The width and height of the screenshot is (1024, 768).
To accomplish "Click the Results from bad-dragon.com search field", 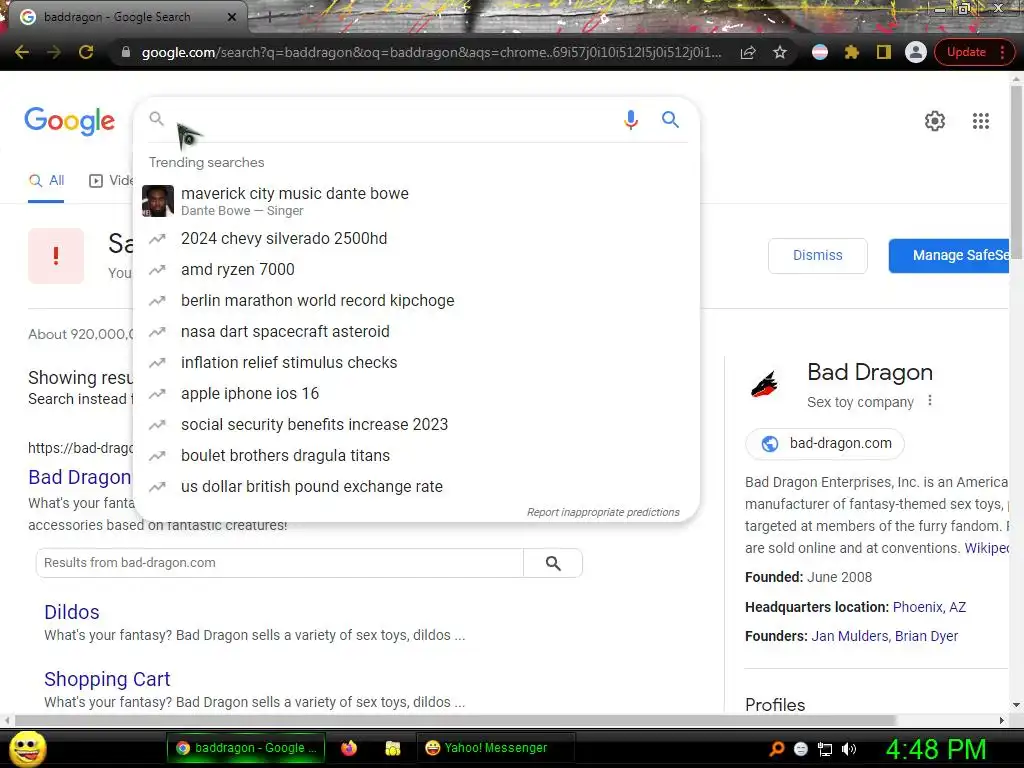I will coord(280,563).
